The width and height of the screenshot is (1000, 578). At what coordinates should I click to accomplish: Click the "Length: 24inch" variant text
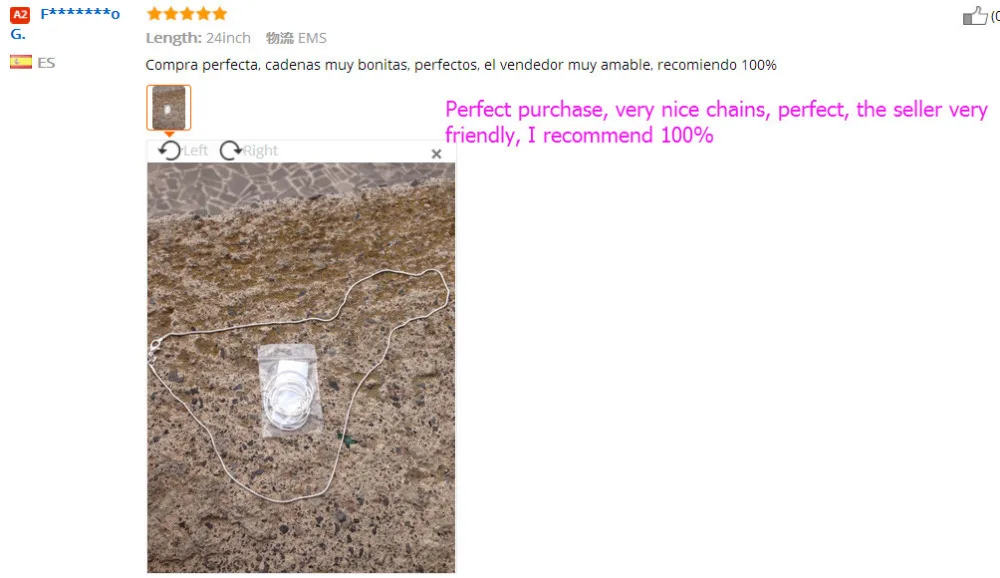click(x=198, y=38)
